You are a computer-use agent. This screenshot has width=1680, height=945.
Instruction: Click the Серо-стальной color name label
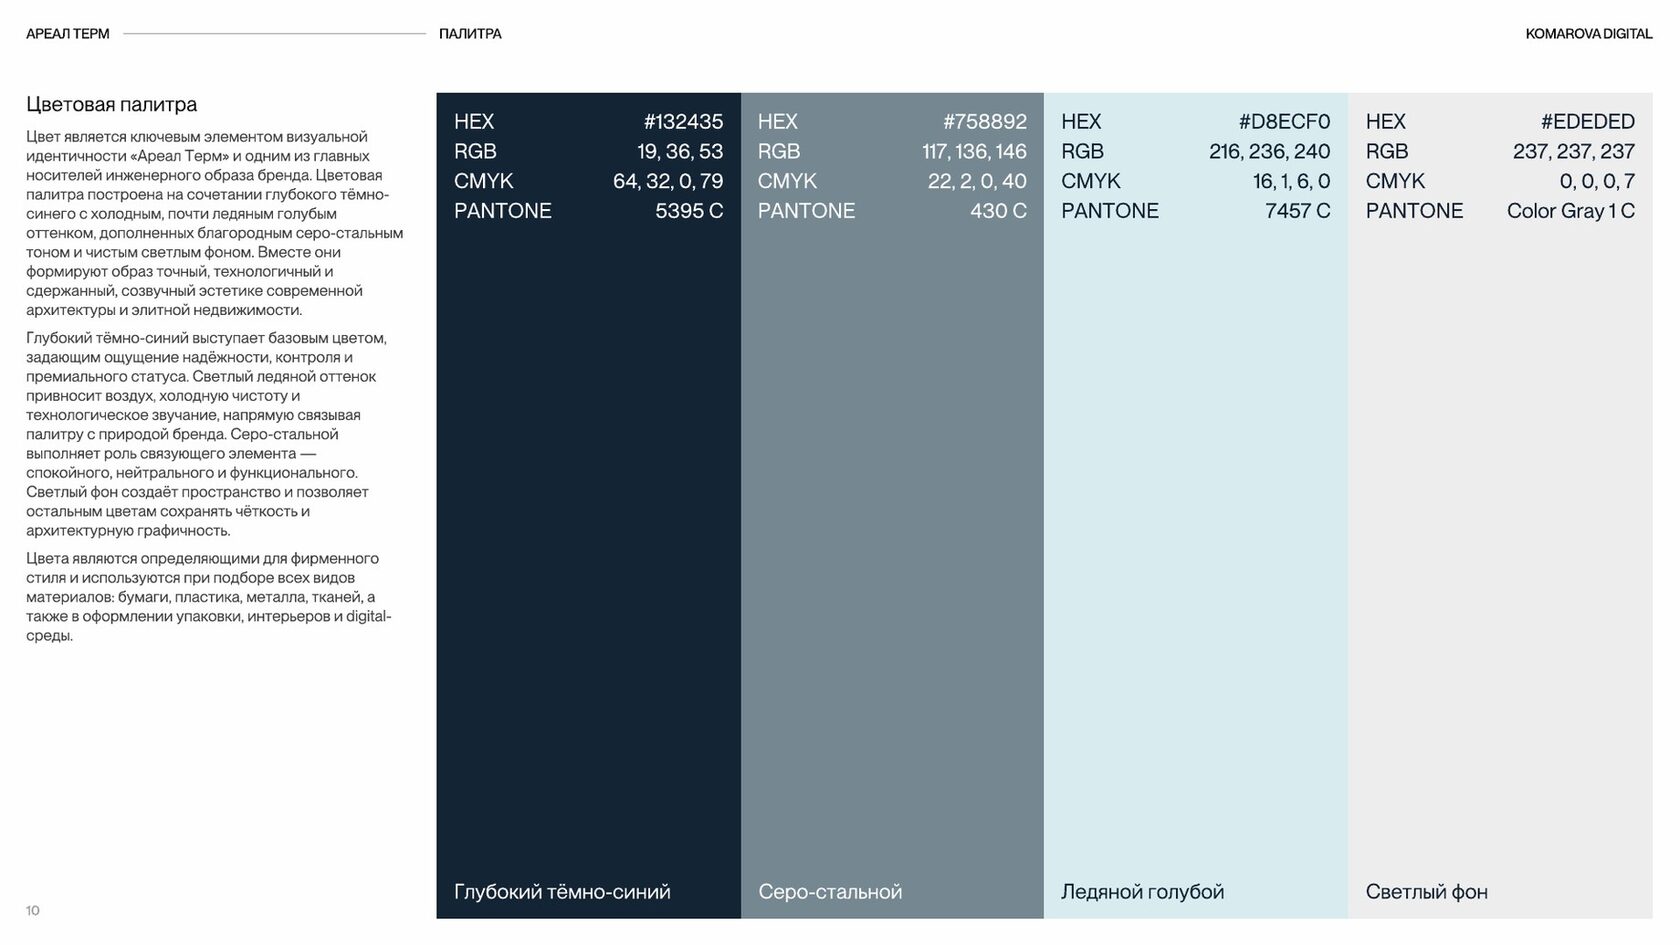pos(830,892)
